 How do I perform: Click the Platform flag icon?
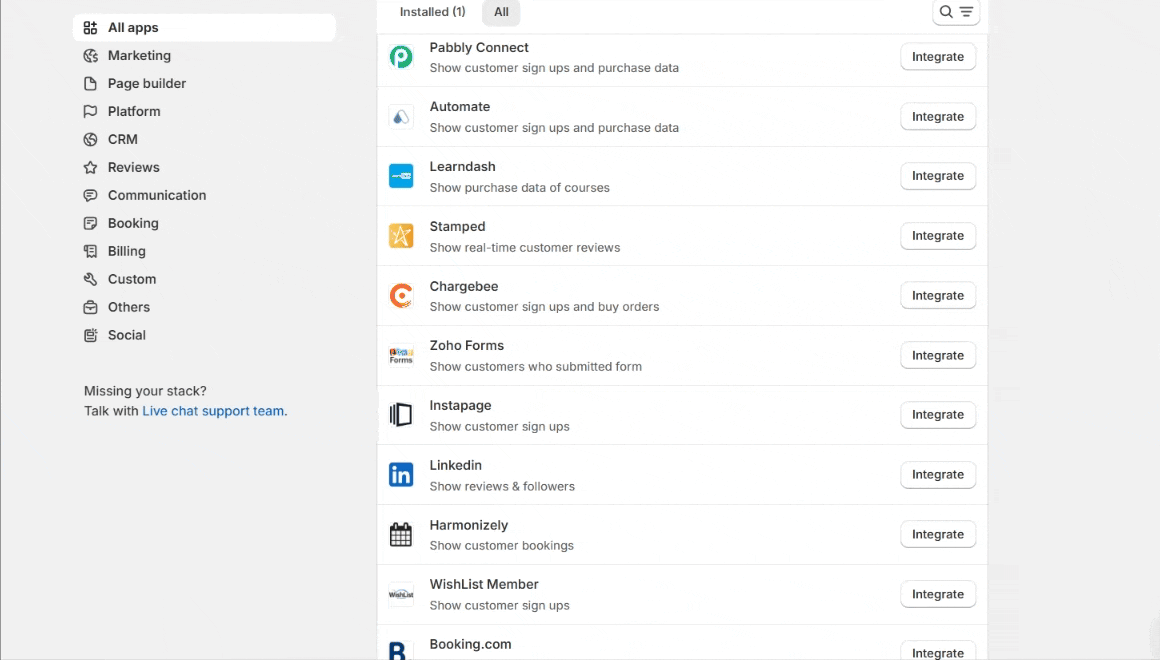point(90,112)
